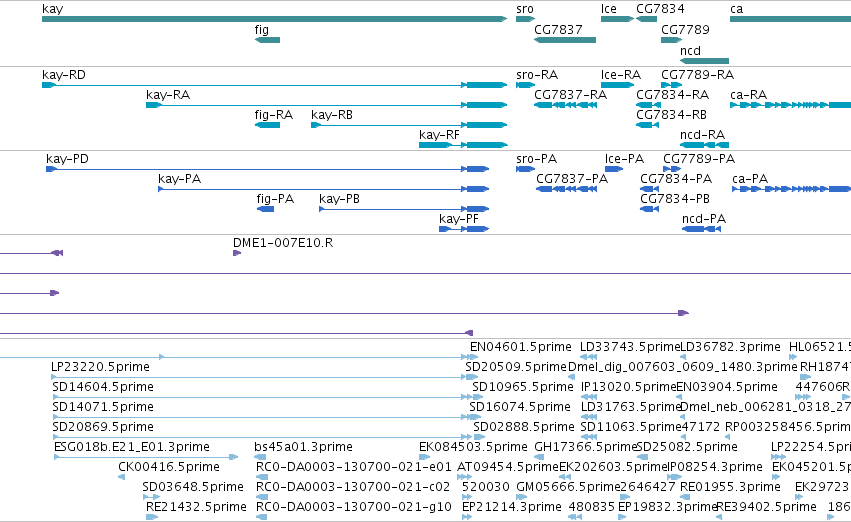Select protein kay-PD

tap(268, 169)
